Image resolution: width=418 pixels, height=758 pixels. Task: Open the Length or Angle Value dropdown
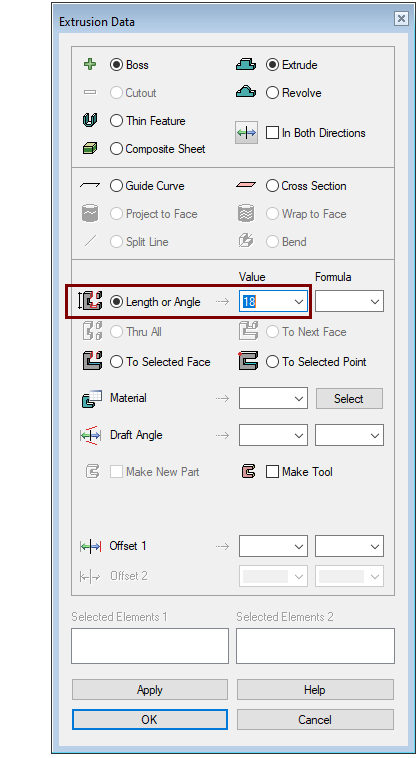pos(299,302)
